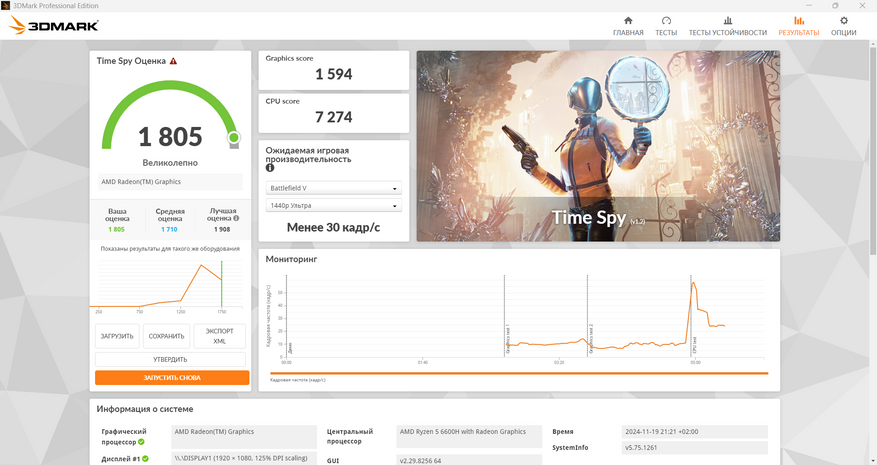
Task: Click the Graphics test 1 marker in chart
Action: (508, 339)
